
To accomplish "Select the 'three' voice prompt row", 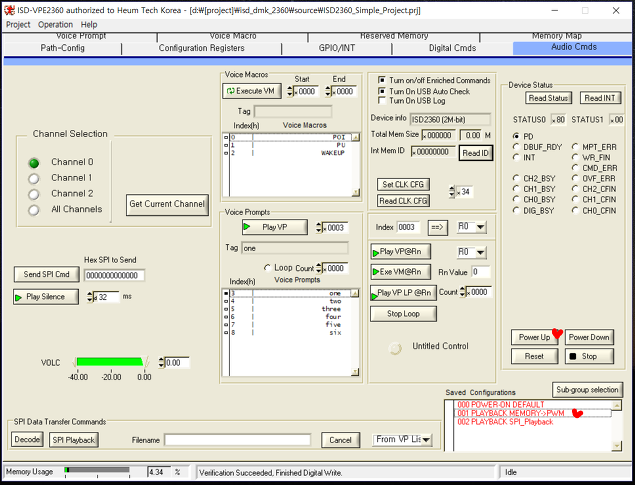I will point(291,309).
